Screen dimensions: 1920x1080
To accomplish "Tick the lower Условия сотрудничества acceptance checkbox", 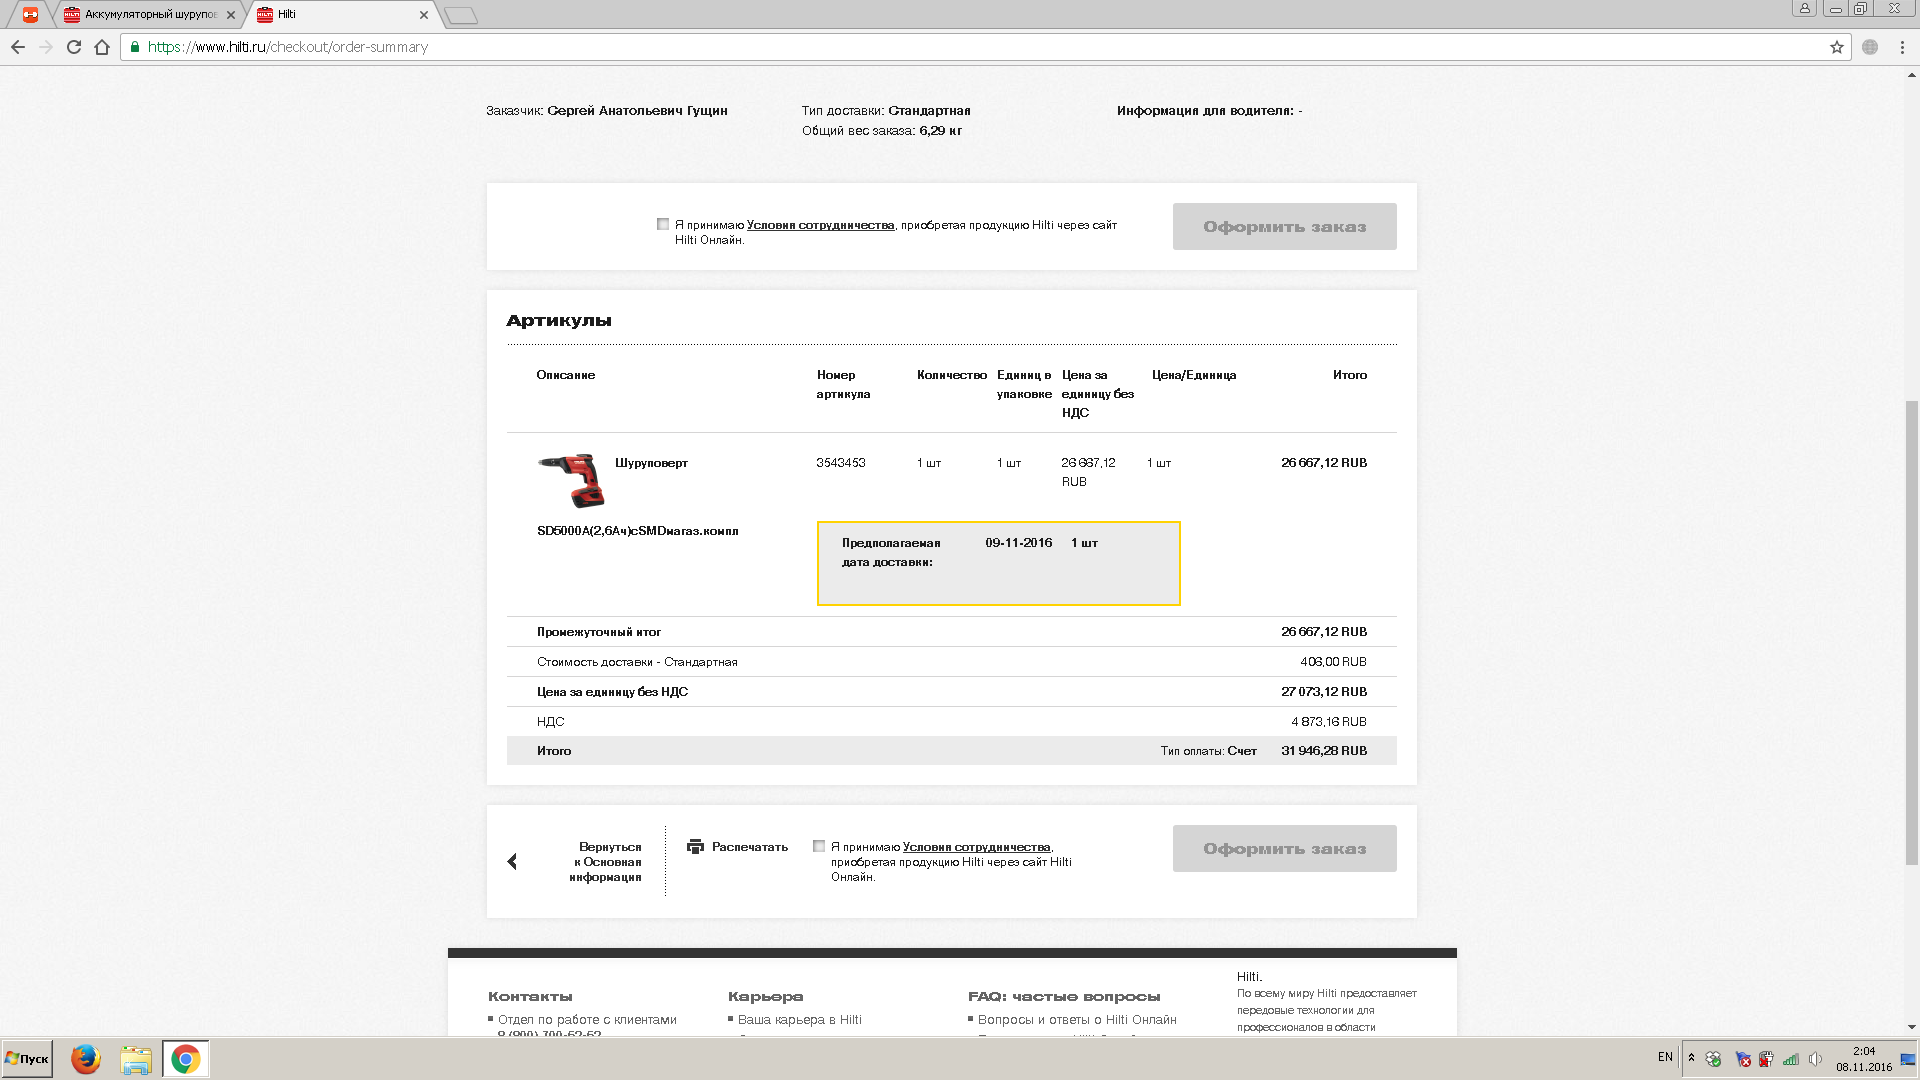I will coord(819,846).
